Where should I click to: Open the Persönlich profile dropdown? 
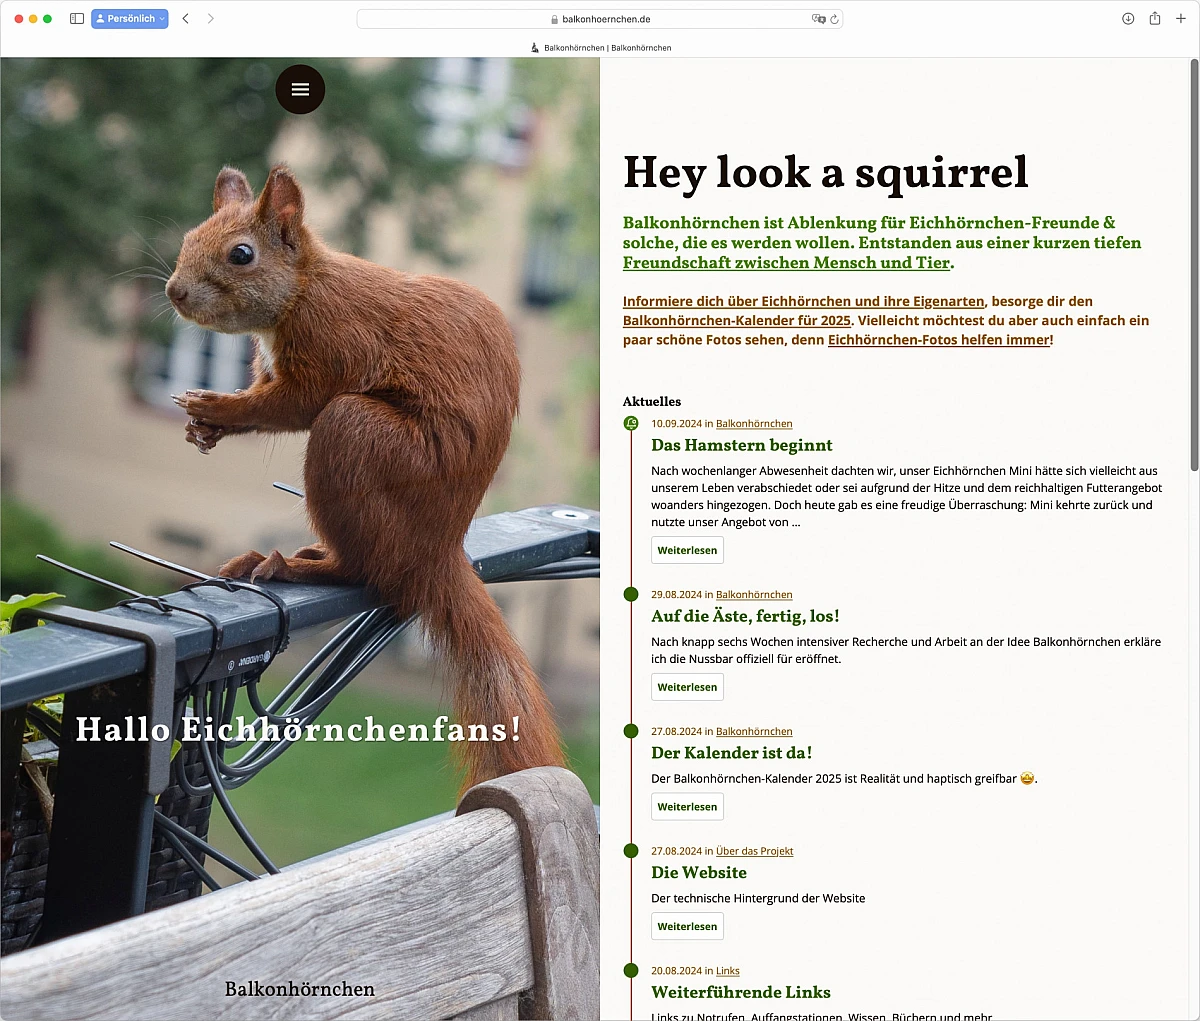pyautogui.click(x=130, y=19)
